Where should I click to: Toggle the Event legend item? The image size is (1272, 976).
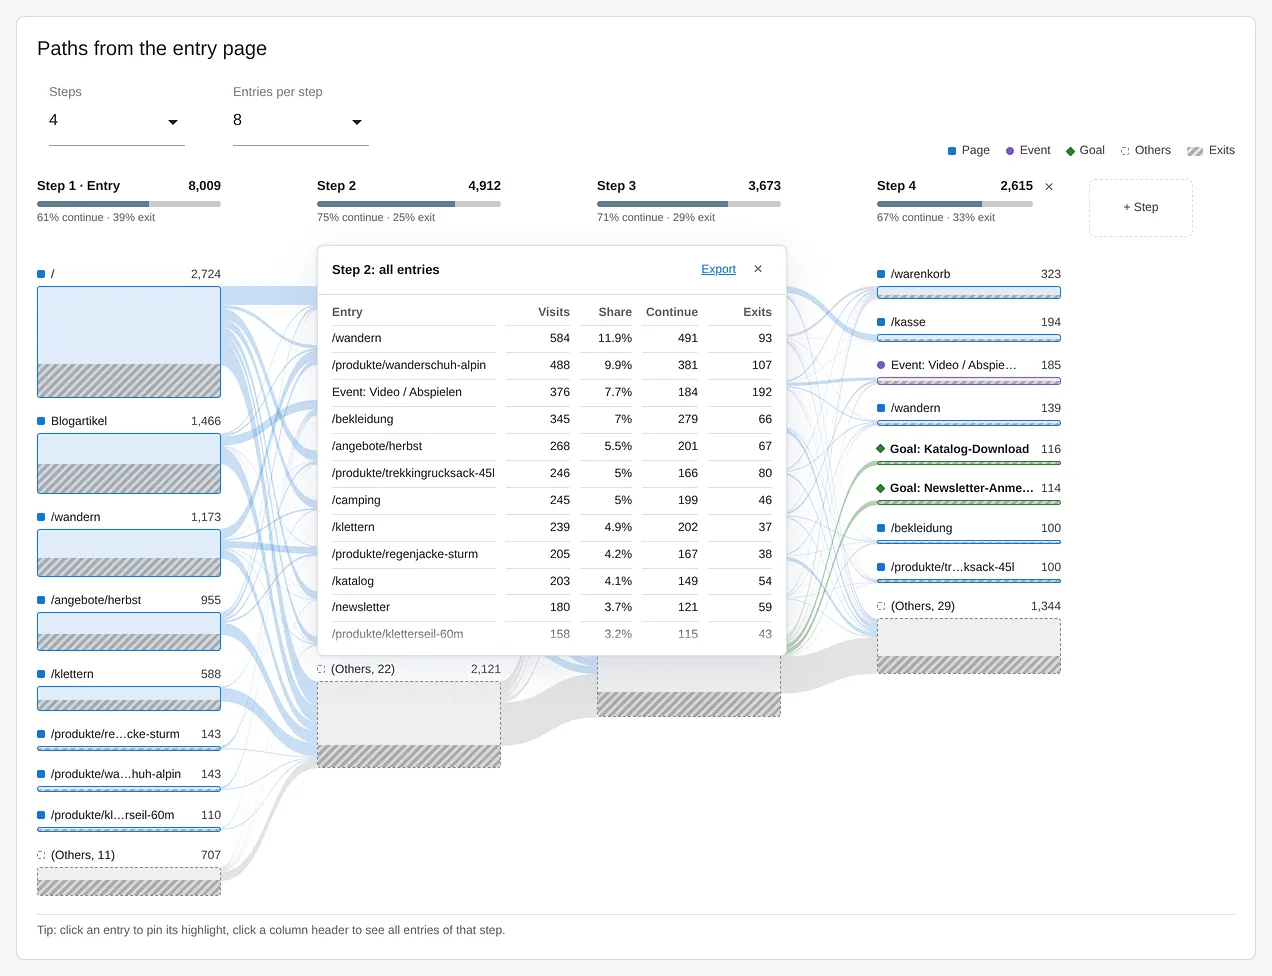[1028, 150]
